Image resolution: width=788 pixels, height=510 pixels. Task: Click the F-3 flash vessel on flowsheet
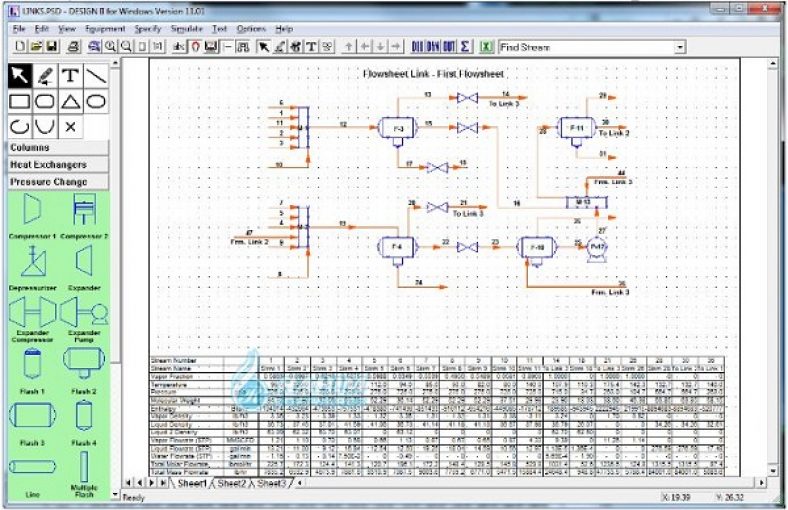(x=397, y=128)
